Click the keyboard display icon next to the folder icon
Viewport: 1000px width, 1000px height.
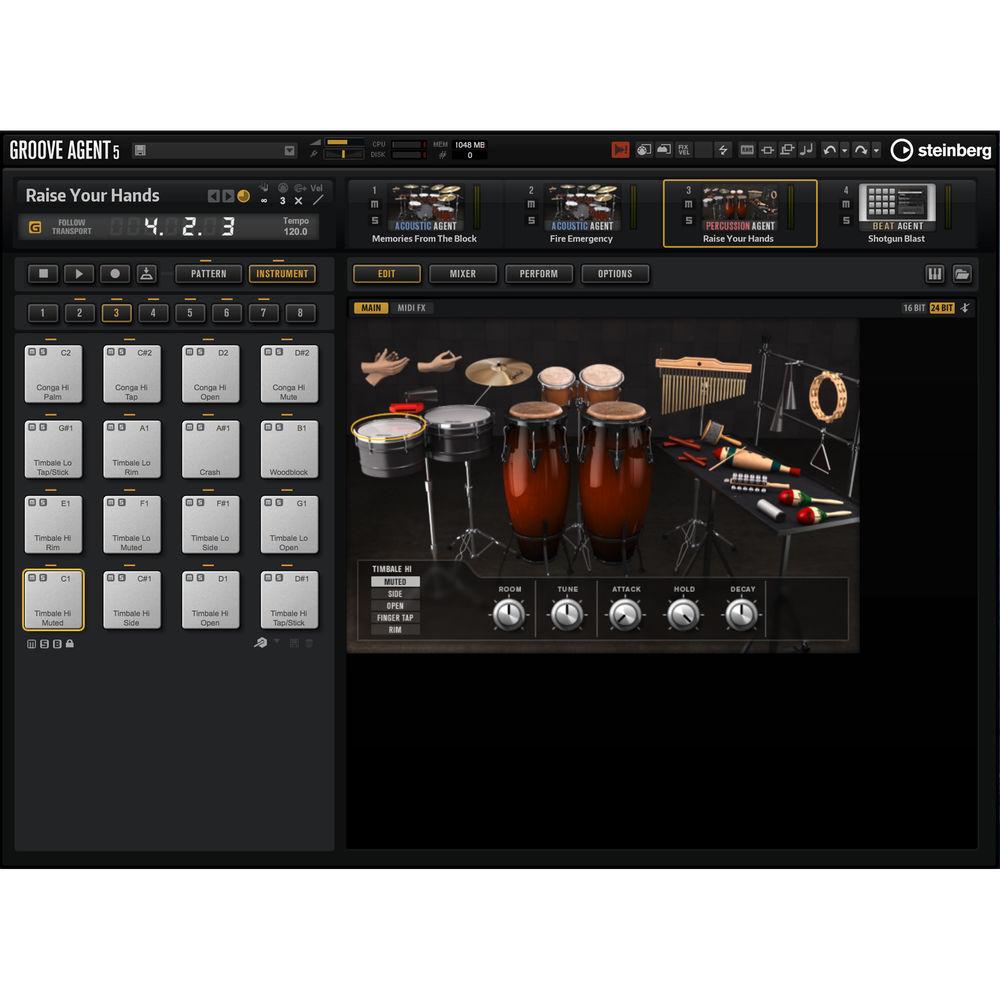click(x=933, y=274)
